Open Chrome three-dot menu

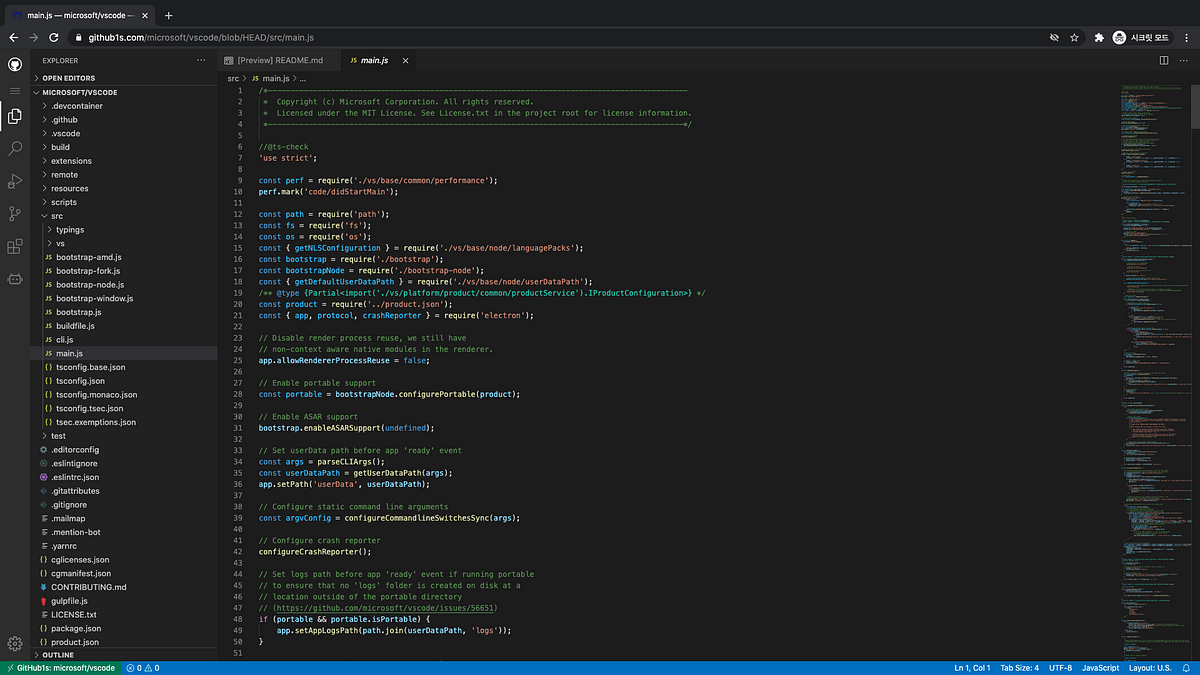coord(1188,37)
